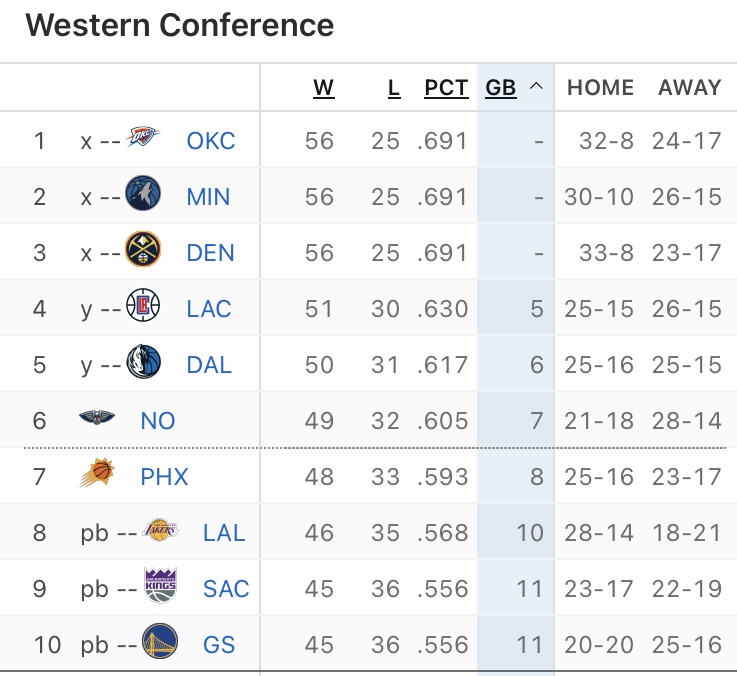This screenshot has height=676, width=737.
Task: Click the Denver Nuggets logo
Action: (144, 250)
